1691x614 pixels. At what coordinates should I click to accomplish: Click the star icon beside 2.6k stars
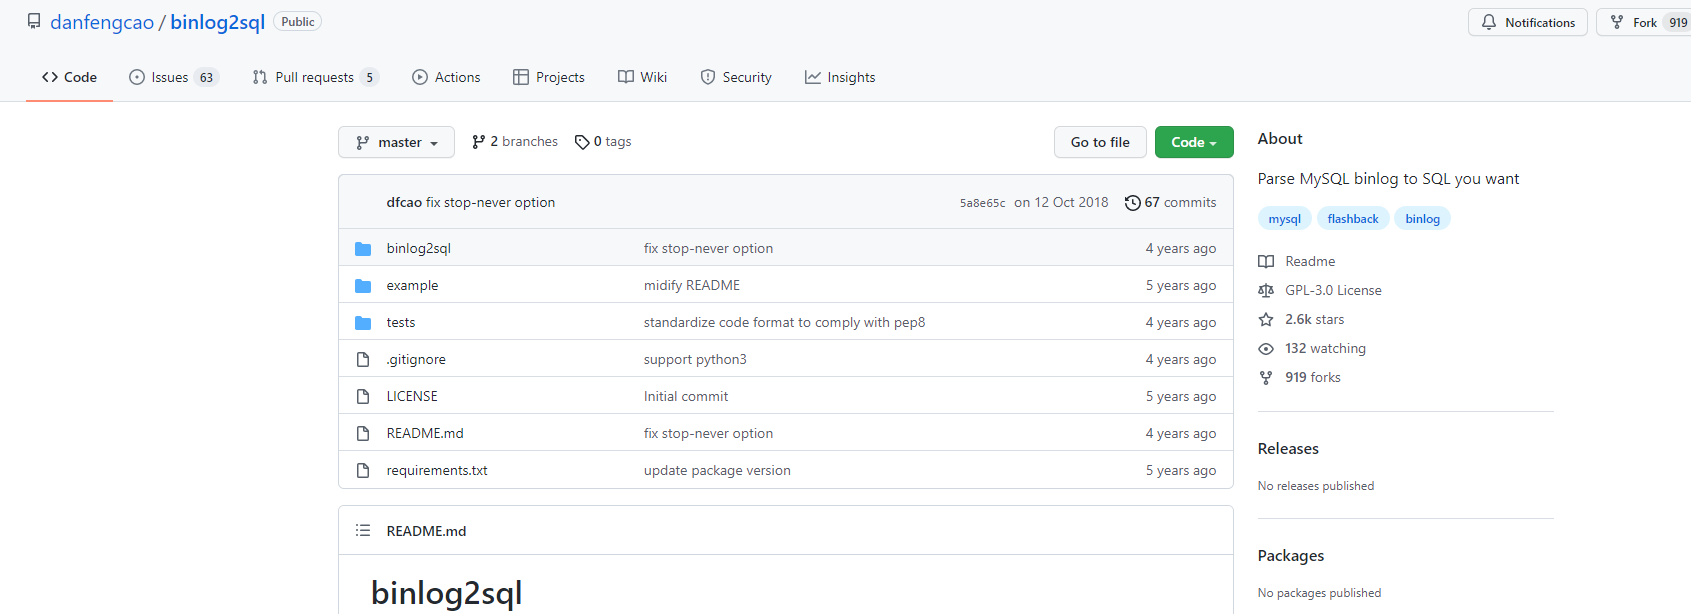pos(1266,319)
